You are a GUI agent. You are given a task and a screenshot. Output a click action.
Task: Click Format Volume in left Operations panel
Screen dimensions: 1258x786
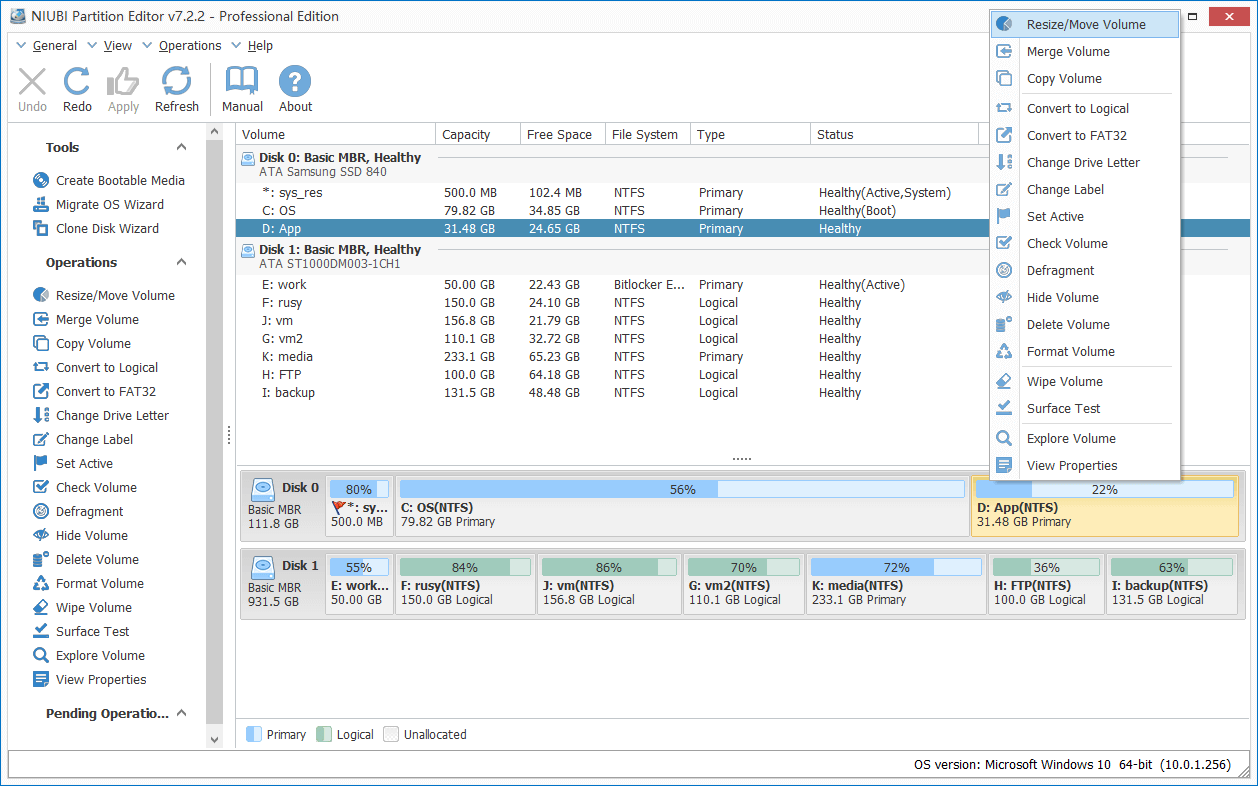click(x=99, y=583)
